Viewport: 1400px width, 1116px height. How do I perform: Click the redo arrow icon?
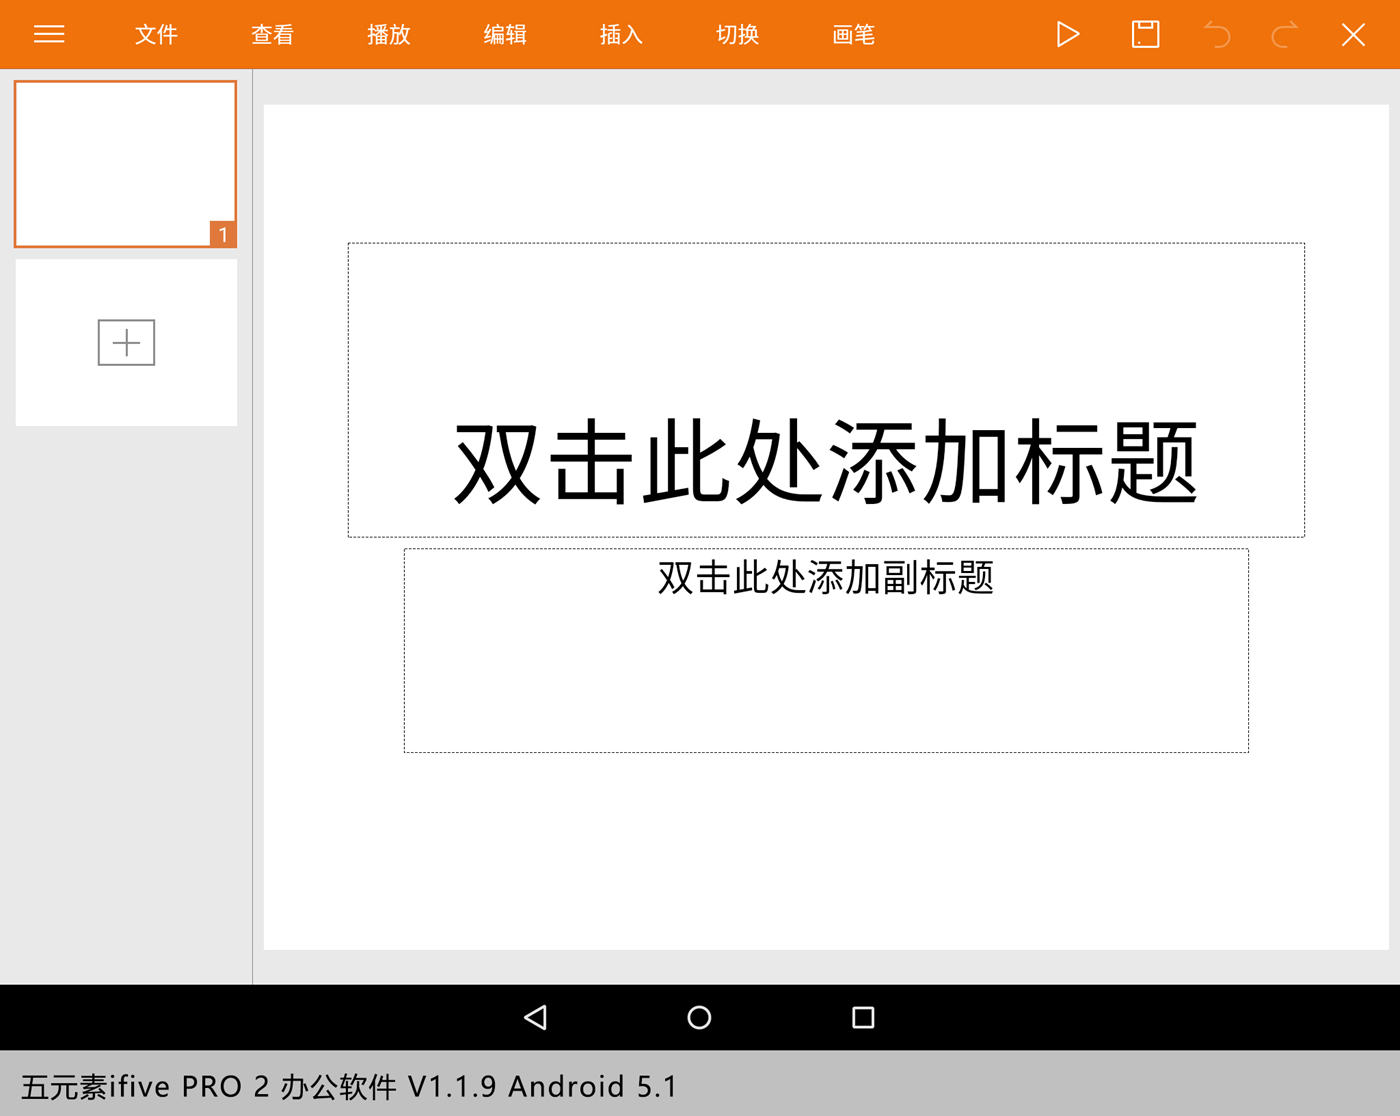point(1285,35)
